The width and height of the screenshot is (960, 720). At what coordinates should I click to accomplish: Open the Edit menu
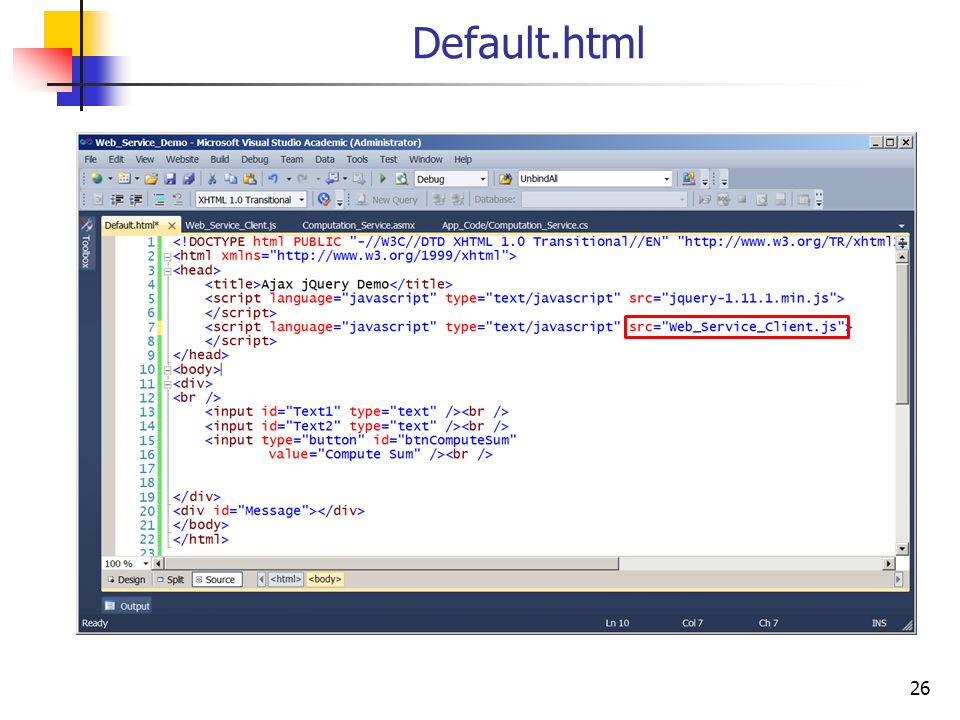pos(116,160)
